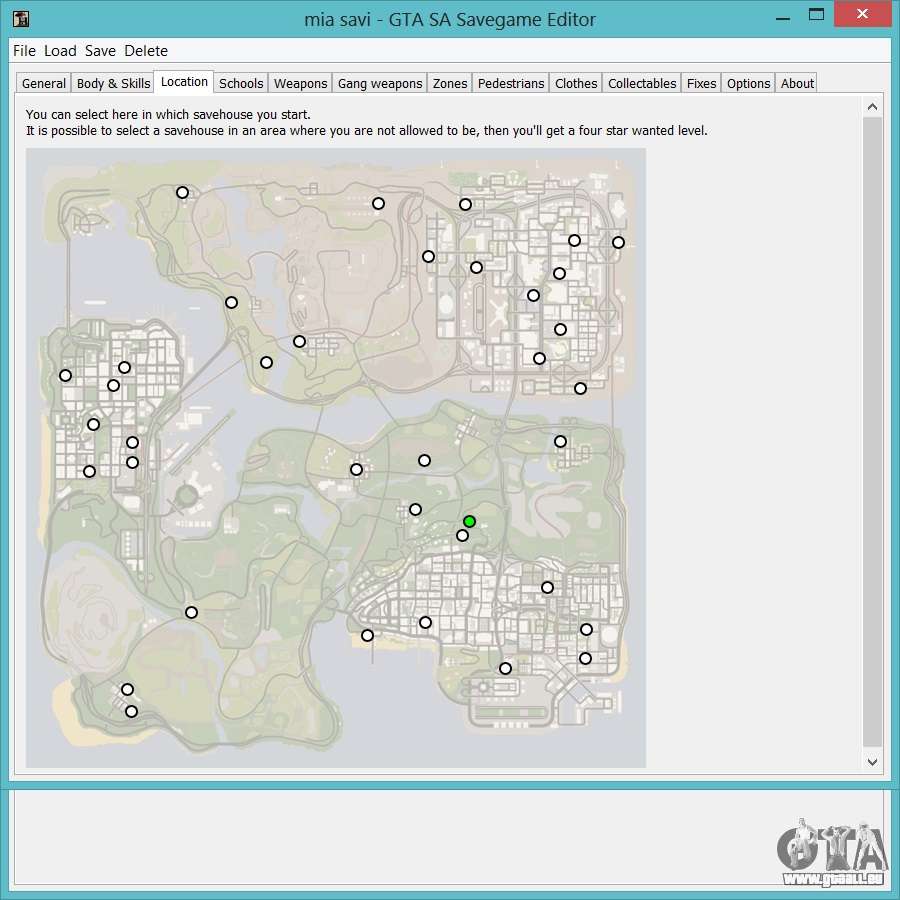This screenshot has height=900, width=900.
Task: Switch to the Clothes tab
Action: click(576, 83)
